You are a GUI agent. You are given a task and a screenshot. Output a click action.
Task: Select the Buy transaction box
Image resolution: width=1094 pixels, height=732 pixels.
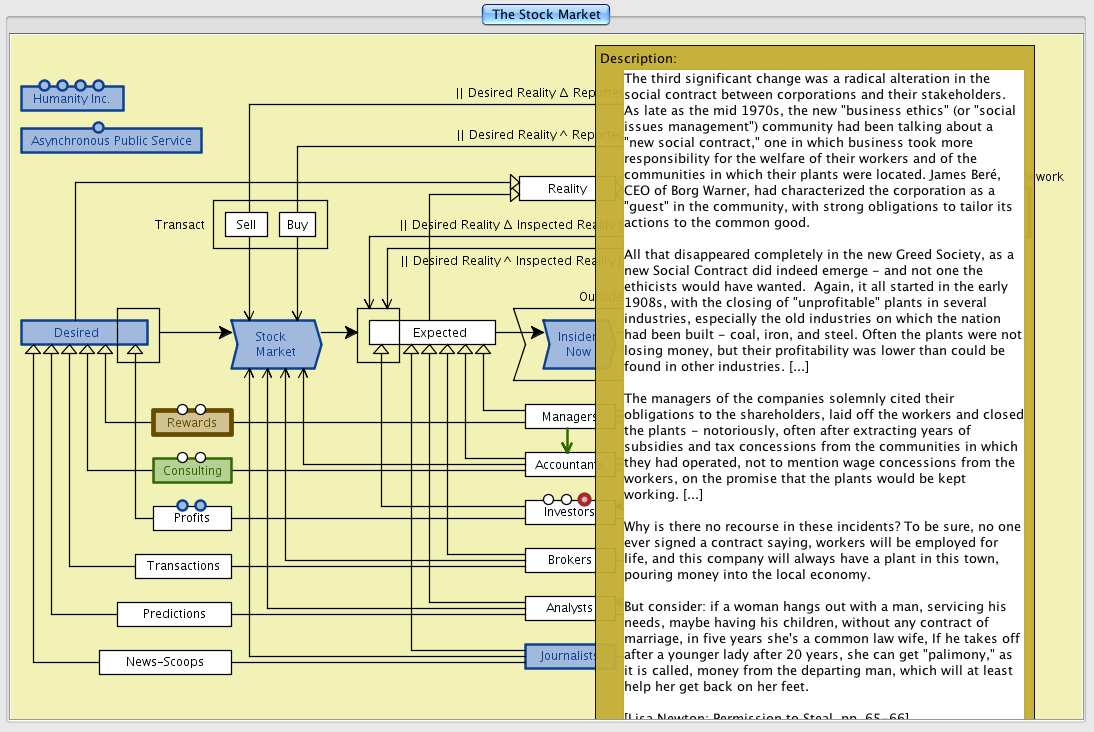[297, 224]
